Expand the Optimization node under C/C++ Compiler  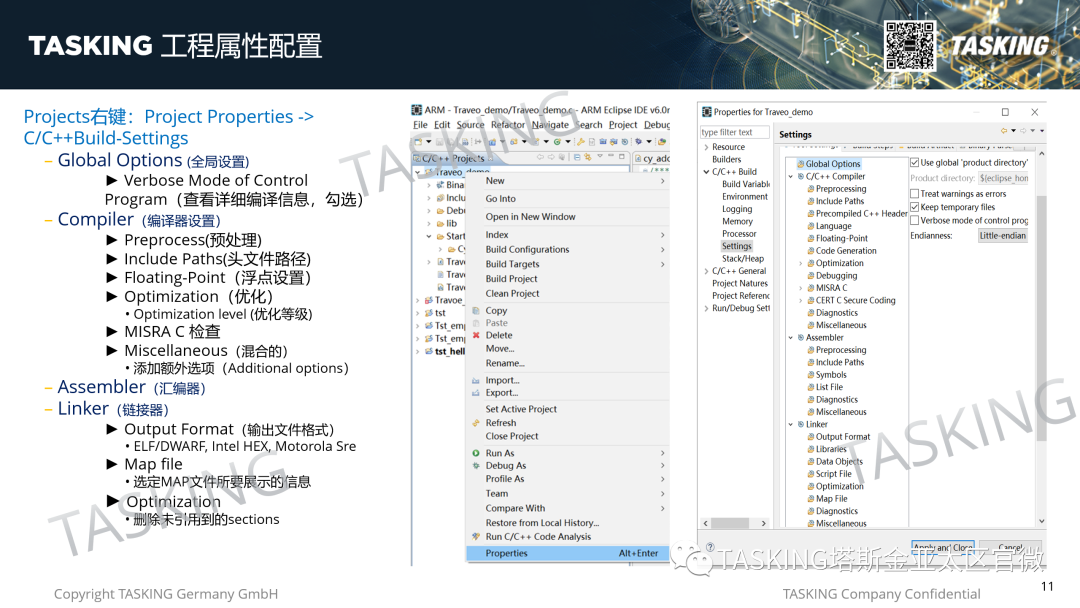click(800, 263)
